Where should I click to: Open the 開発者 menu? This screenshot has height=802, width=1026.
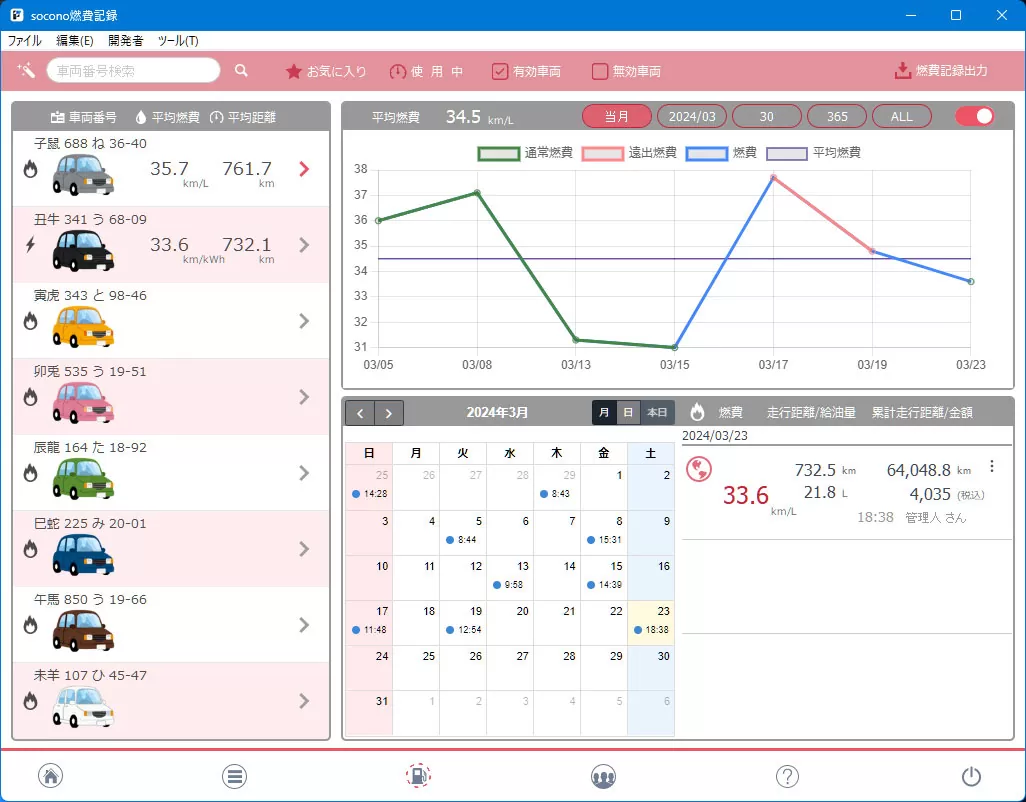126,41
